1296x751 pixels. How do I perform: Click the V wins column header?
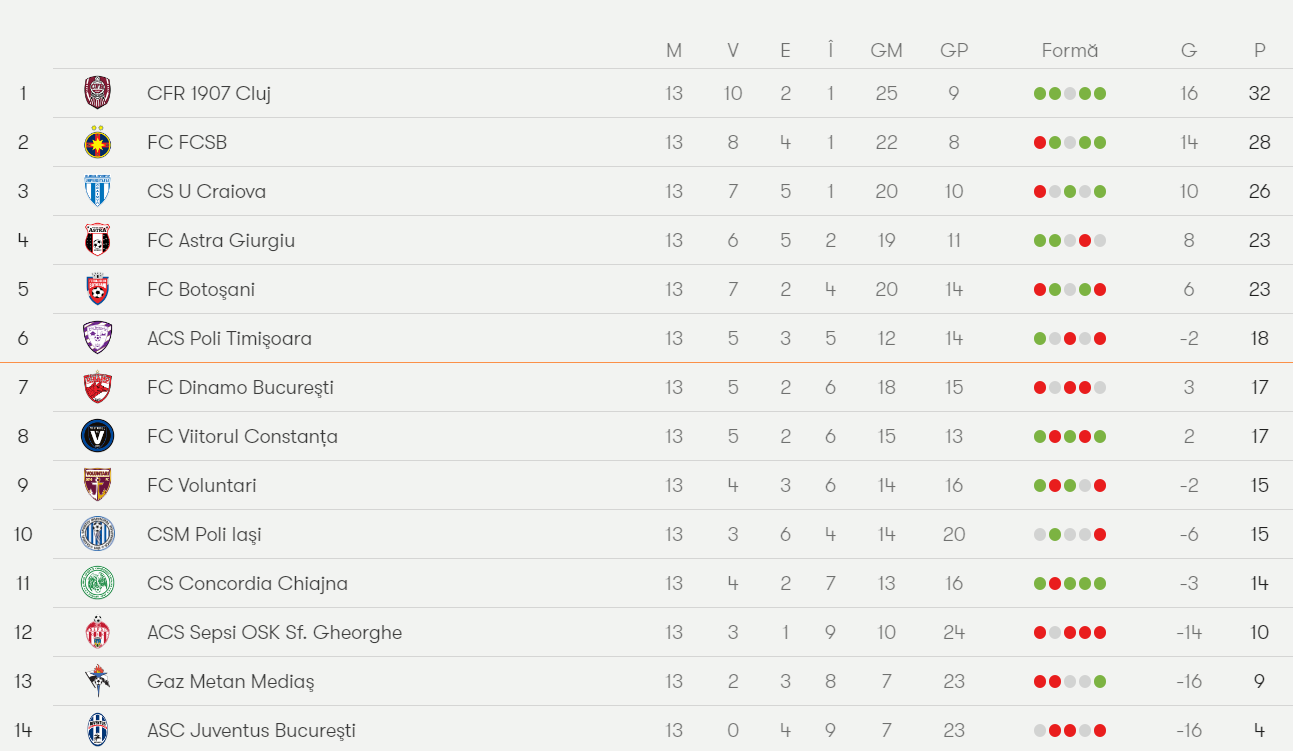[x=733, y=50]
